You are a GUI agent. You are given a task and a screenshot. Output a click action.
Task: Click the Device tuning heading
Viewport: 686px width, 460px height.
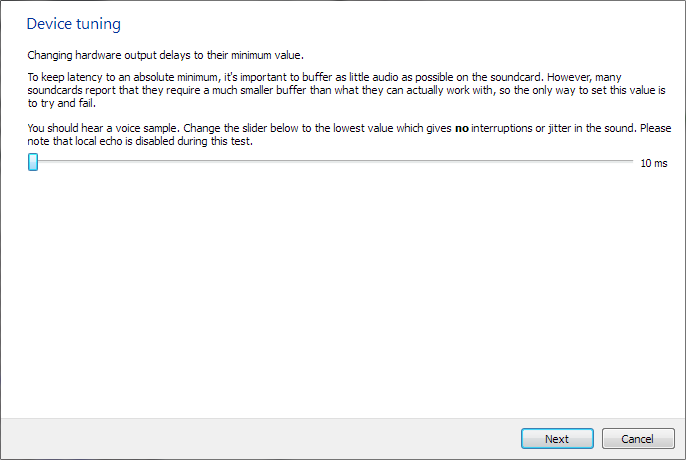pos(74,24)
